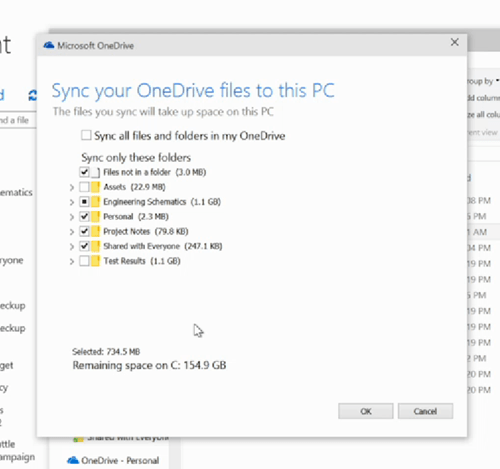Viewport: 500px width, 469px height.
Task: Close the Microsoft OneDrive dialog
Action: coord(455,42)
